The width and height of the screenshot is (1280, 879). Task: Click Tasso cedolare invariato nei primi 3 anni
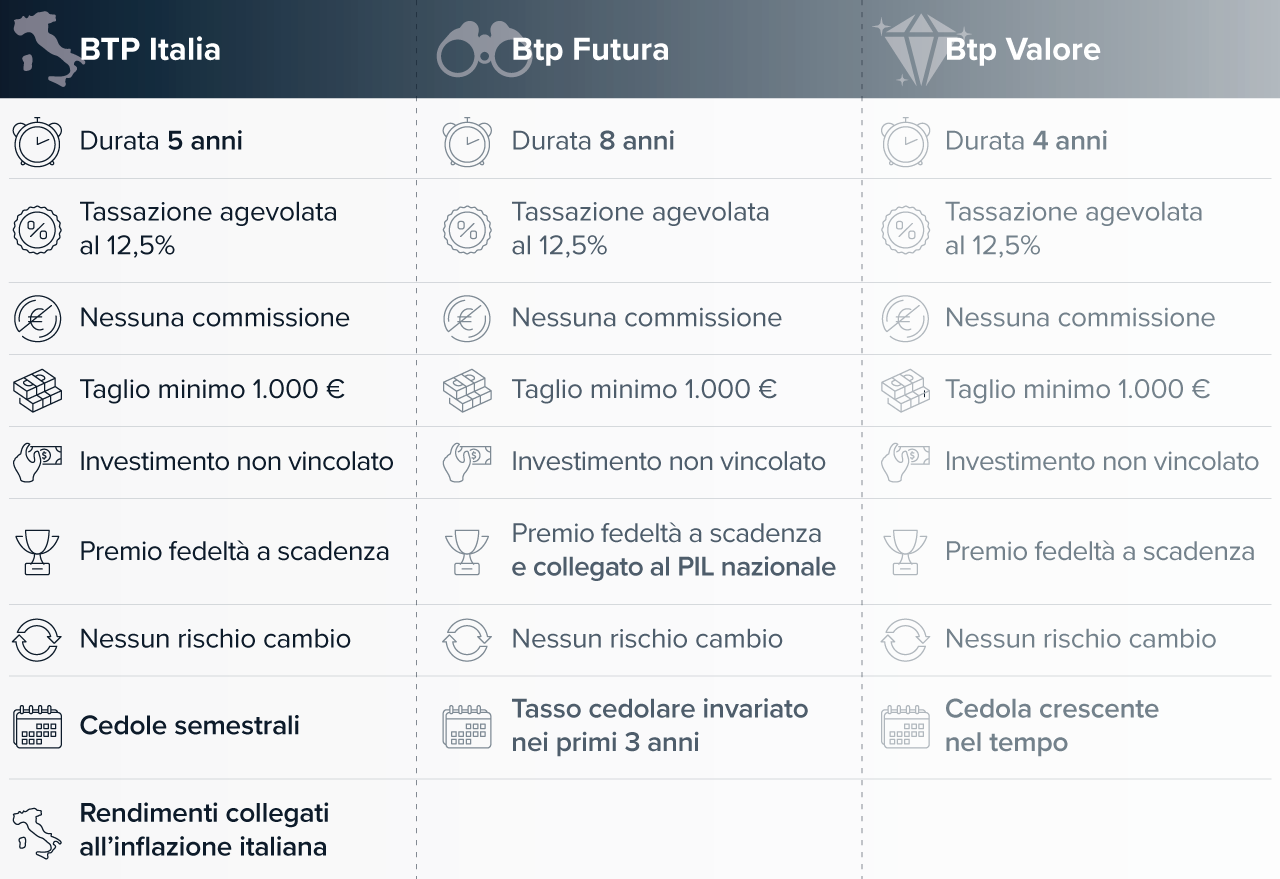tap(660, 726)
